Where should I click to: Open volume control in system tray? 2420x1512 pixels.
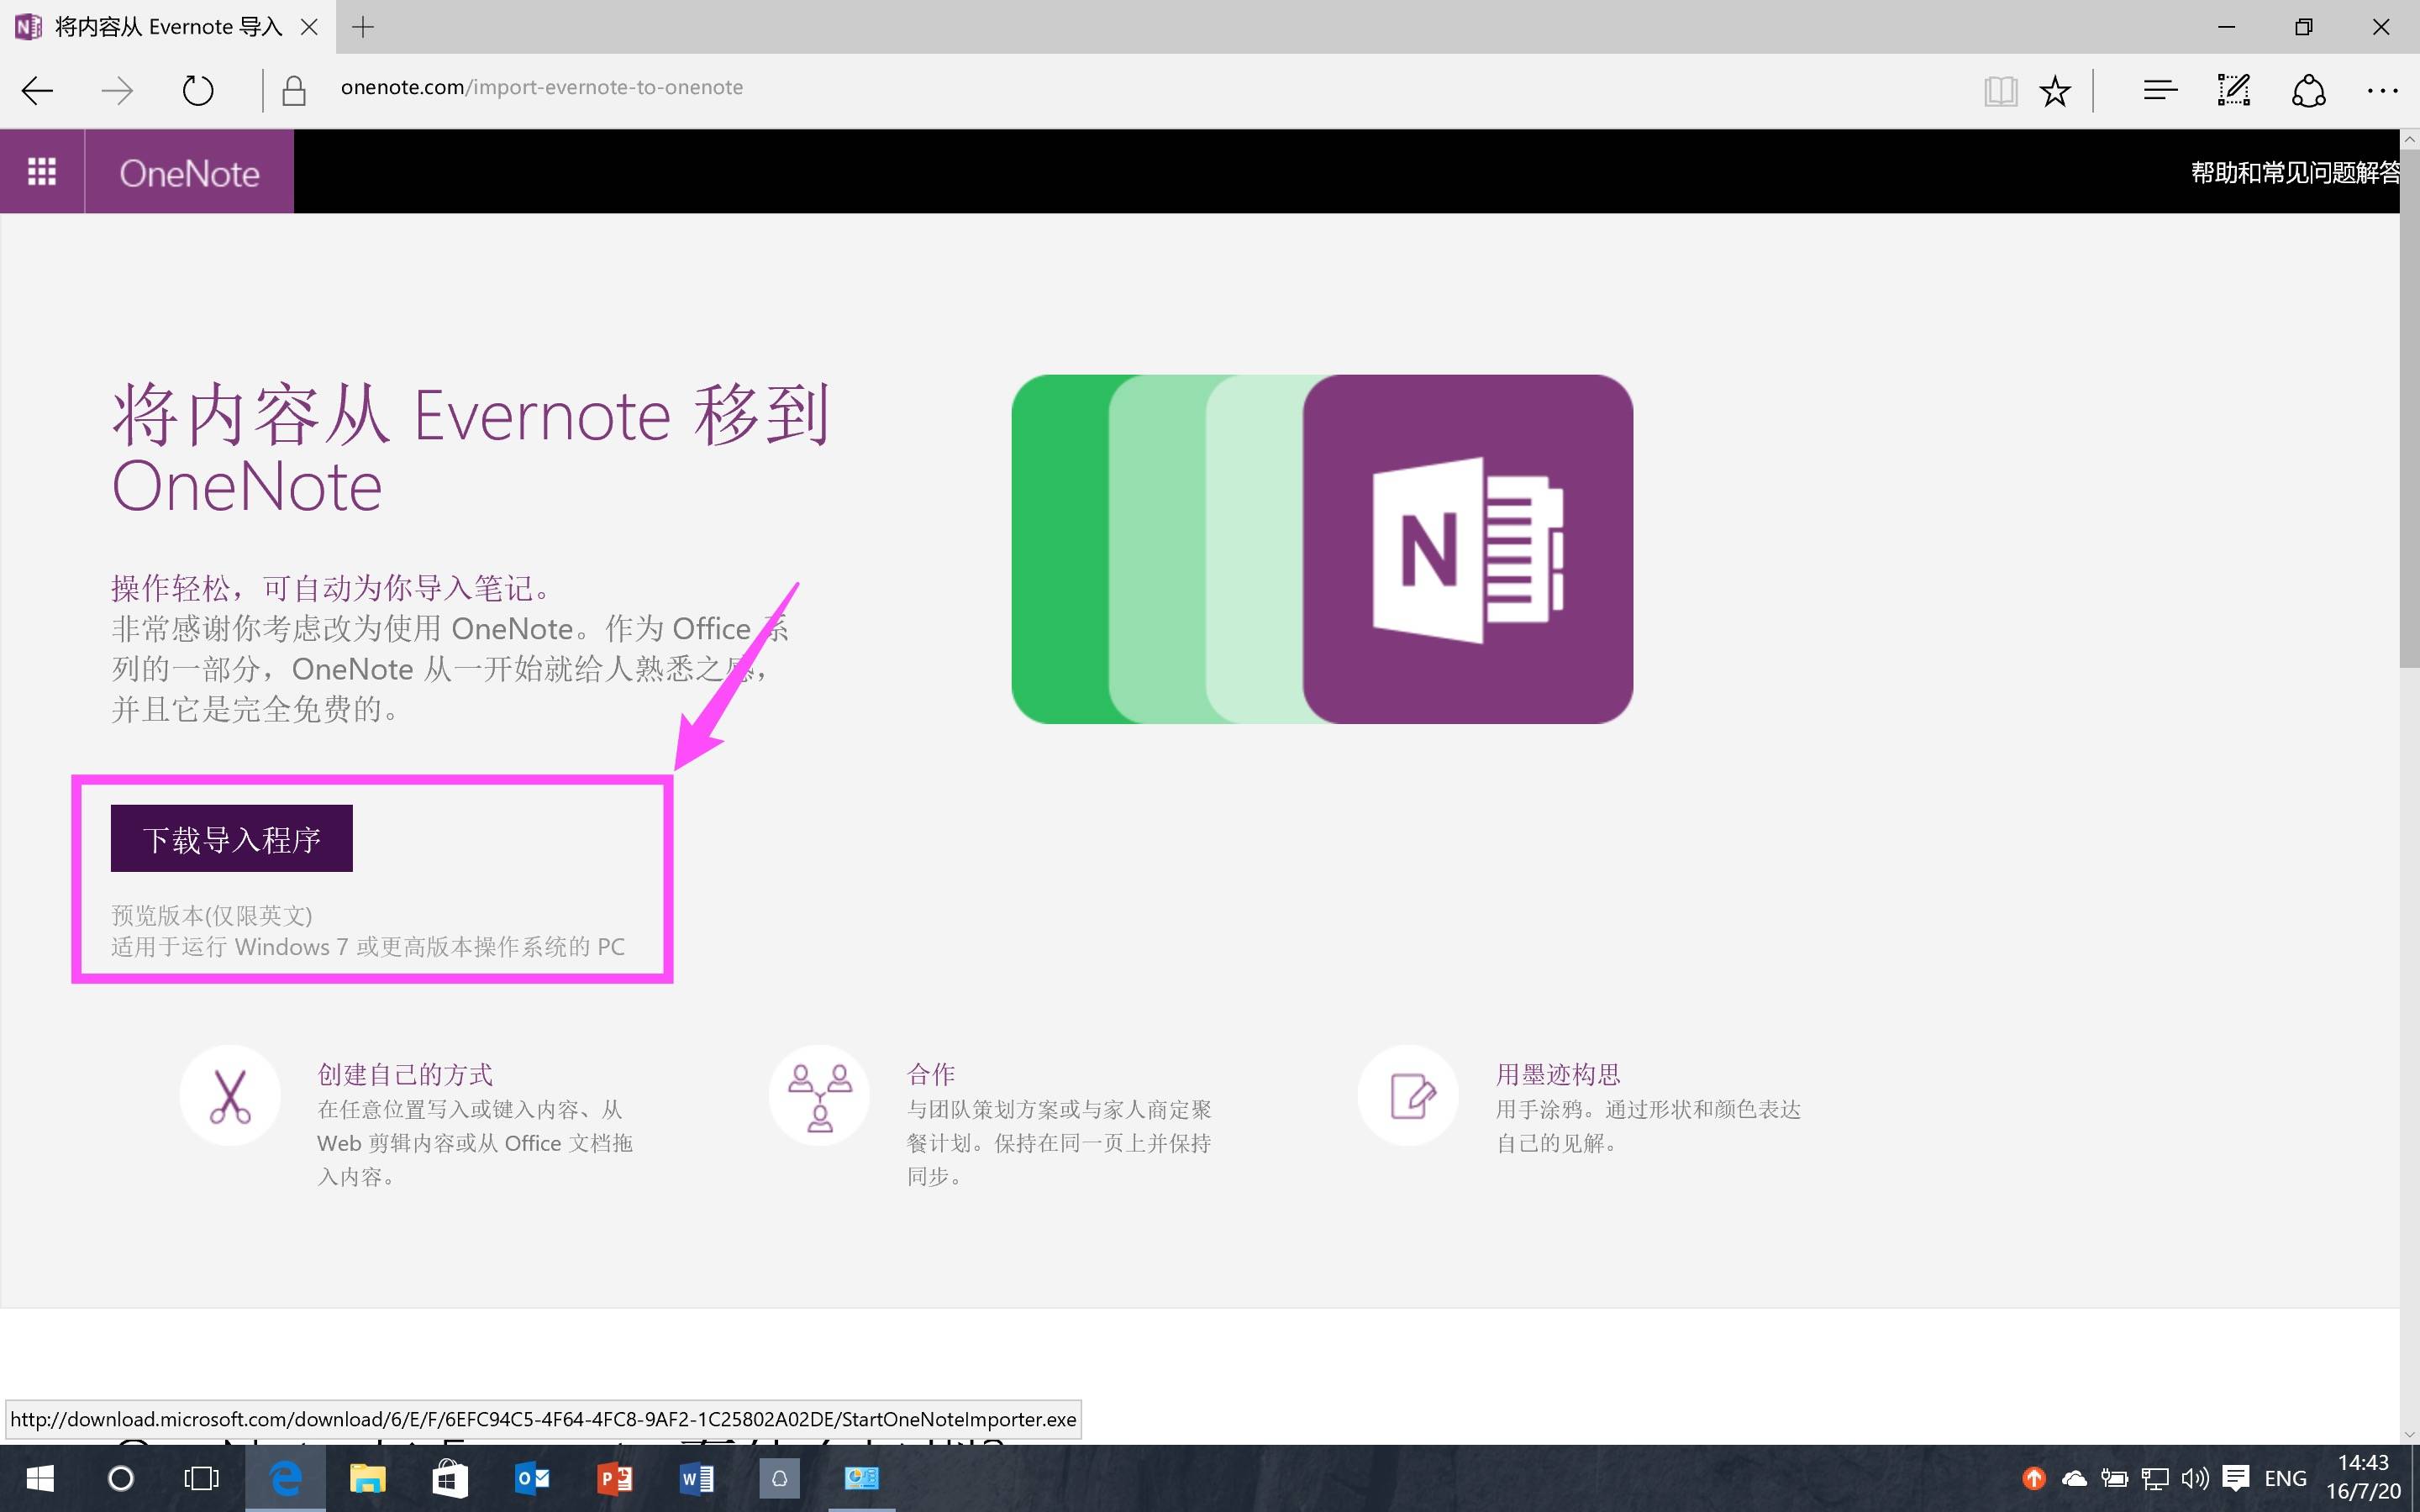point(2194,1478)
